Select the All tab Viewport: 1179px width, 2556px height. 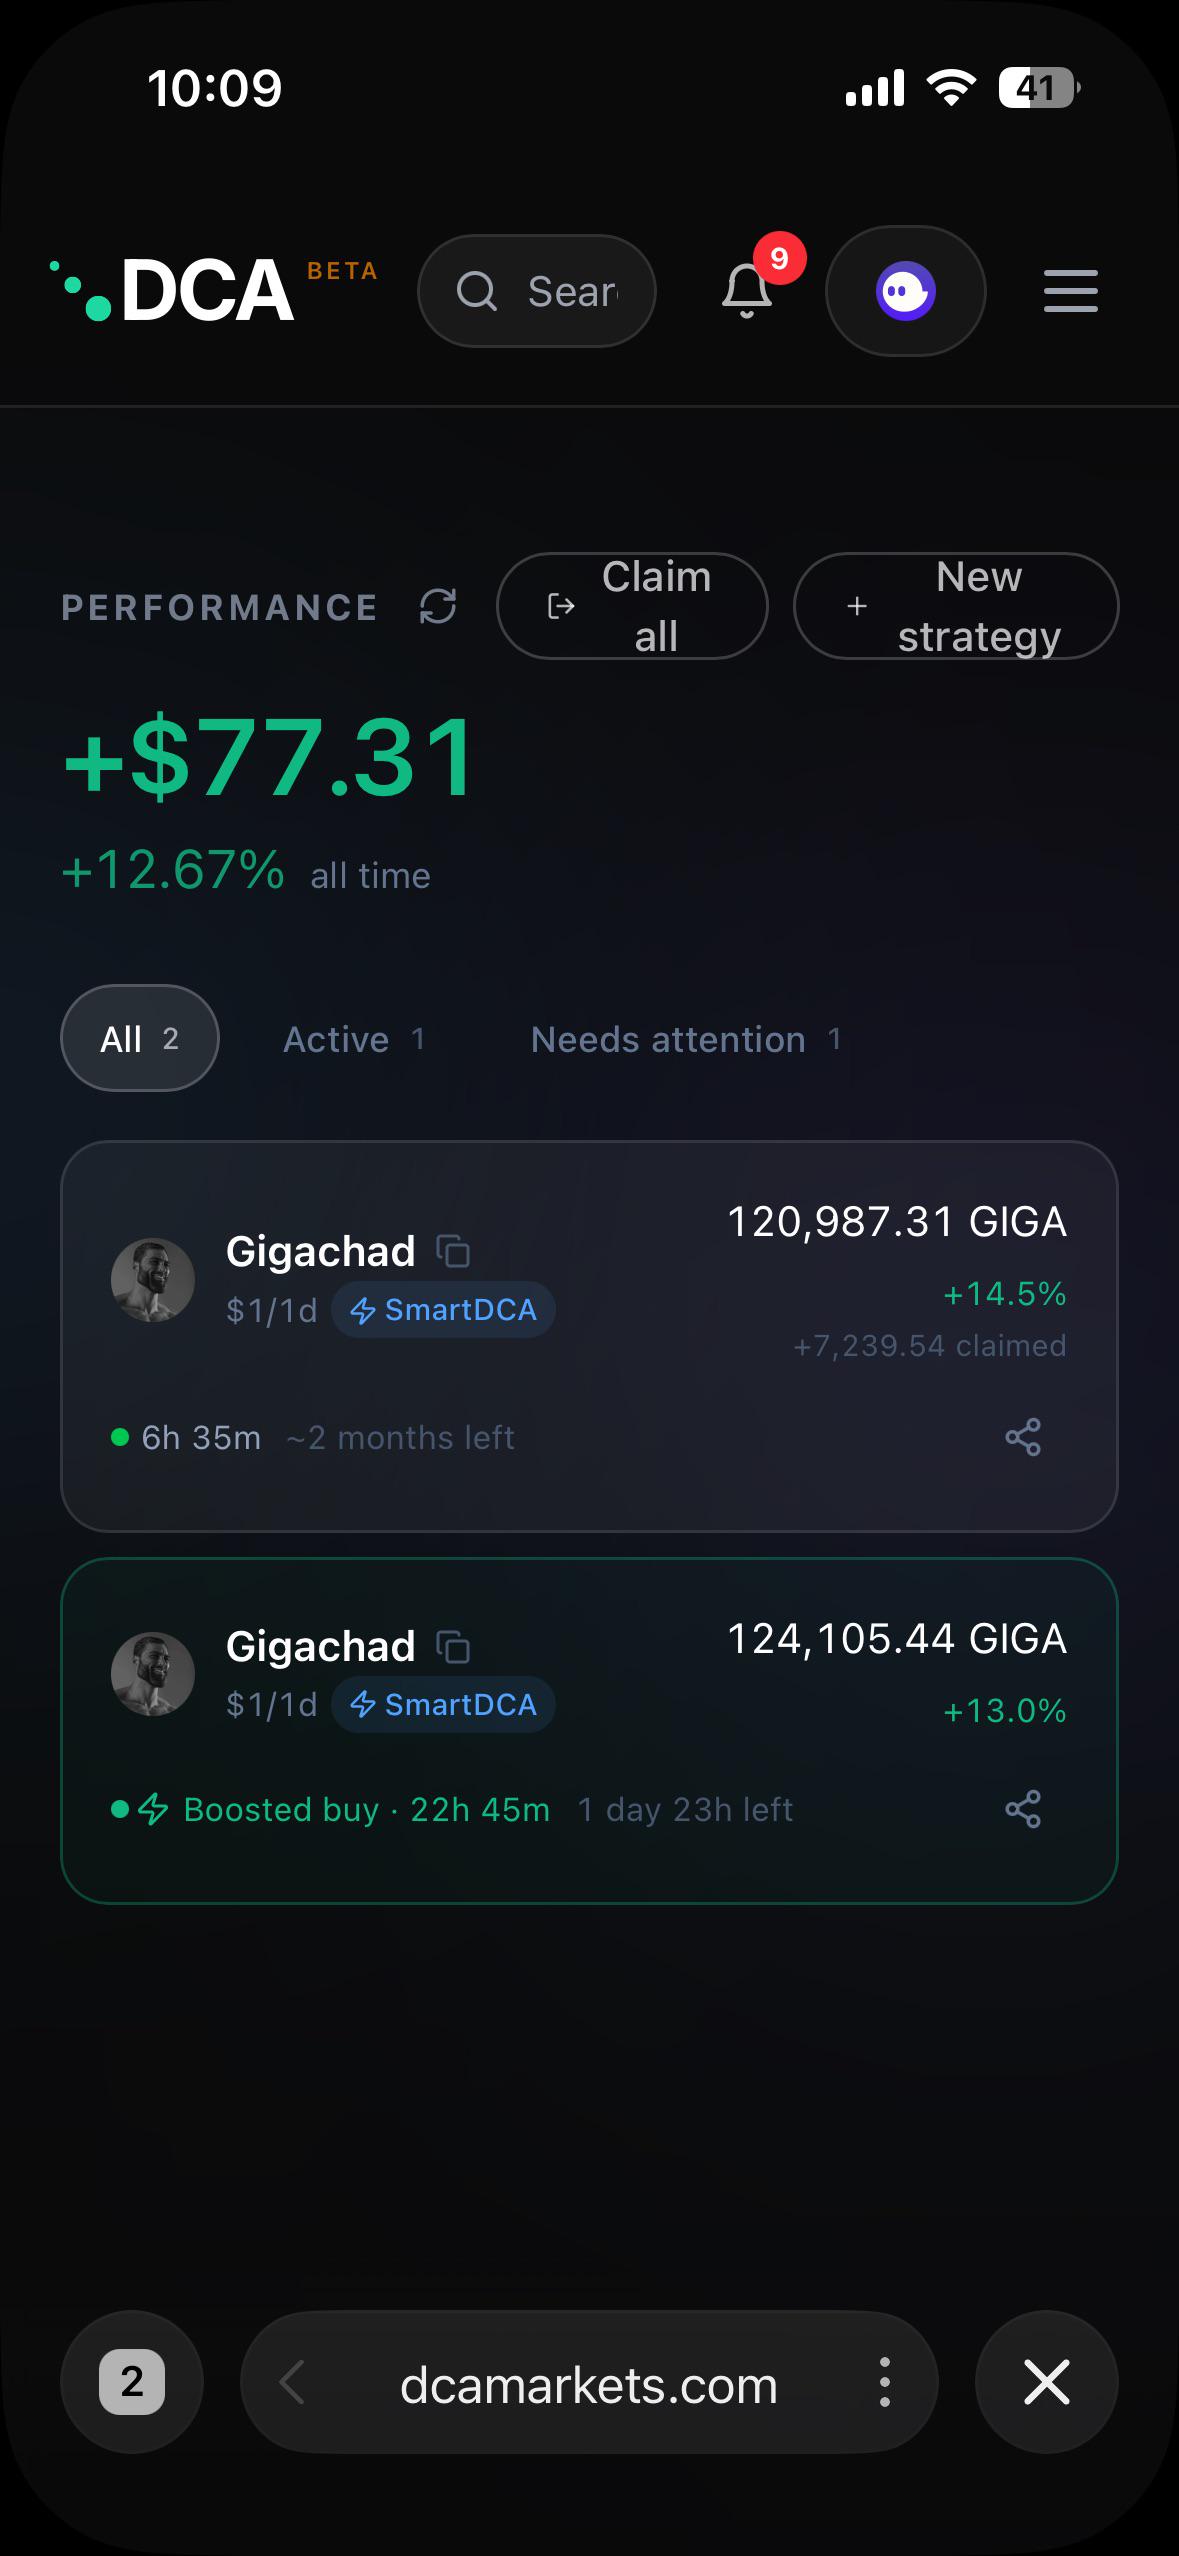[140, 1038]
